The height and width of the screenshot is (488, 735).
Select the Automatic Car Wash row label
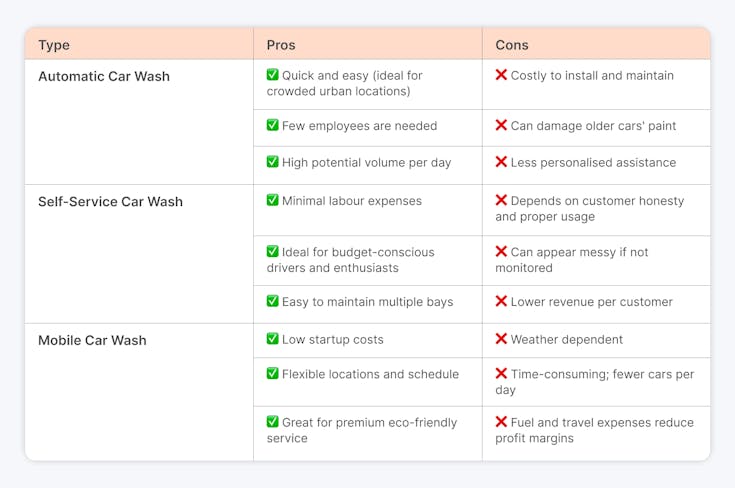pyautogui.click(x=104, y=76)
